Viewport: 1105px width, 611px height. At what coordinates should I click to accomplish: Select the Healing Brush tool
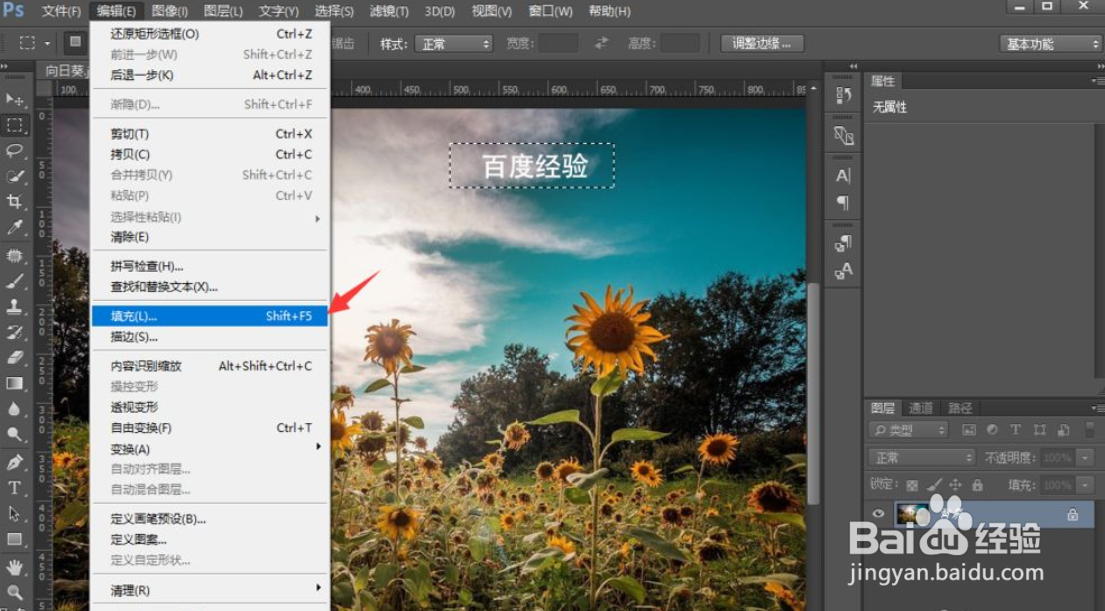[x=14, y=256]
